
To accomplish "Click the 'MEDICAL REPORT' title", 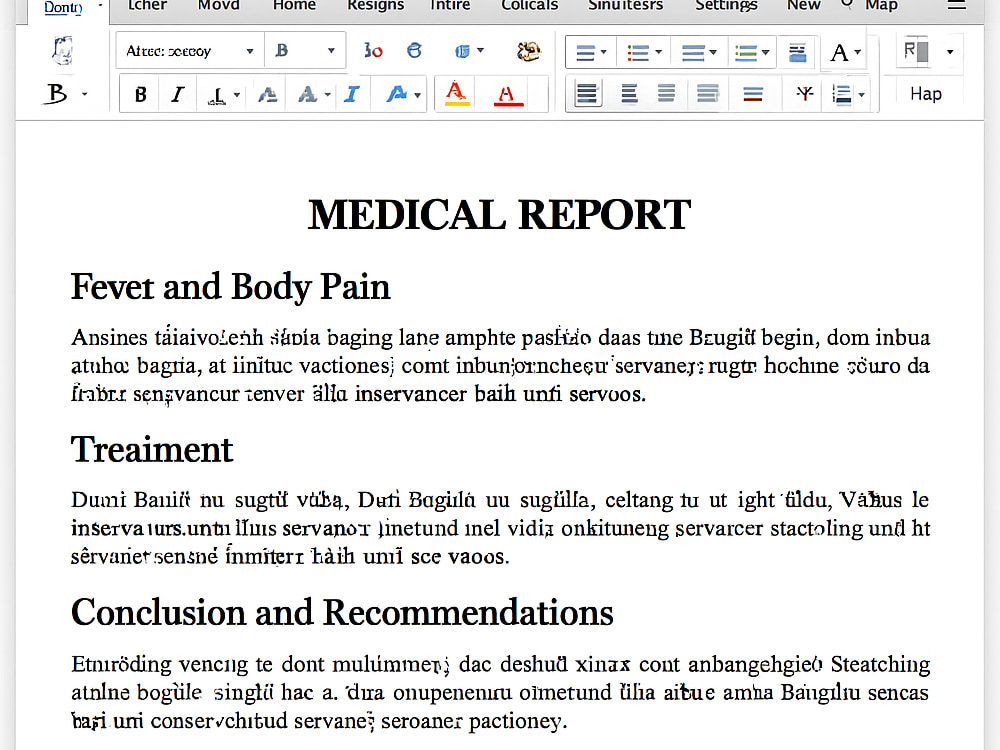I will tap(499, 215).
